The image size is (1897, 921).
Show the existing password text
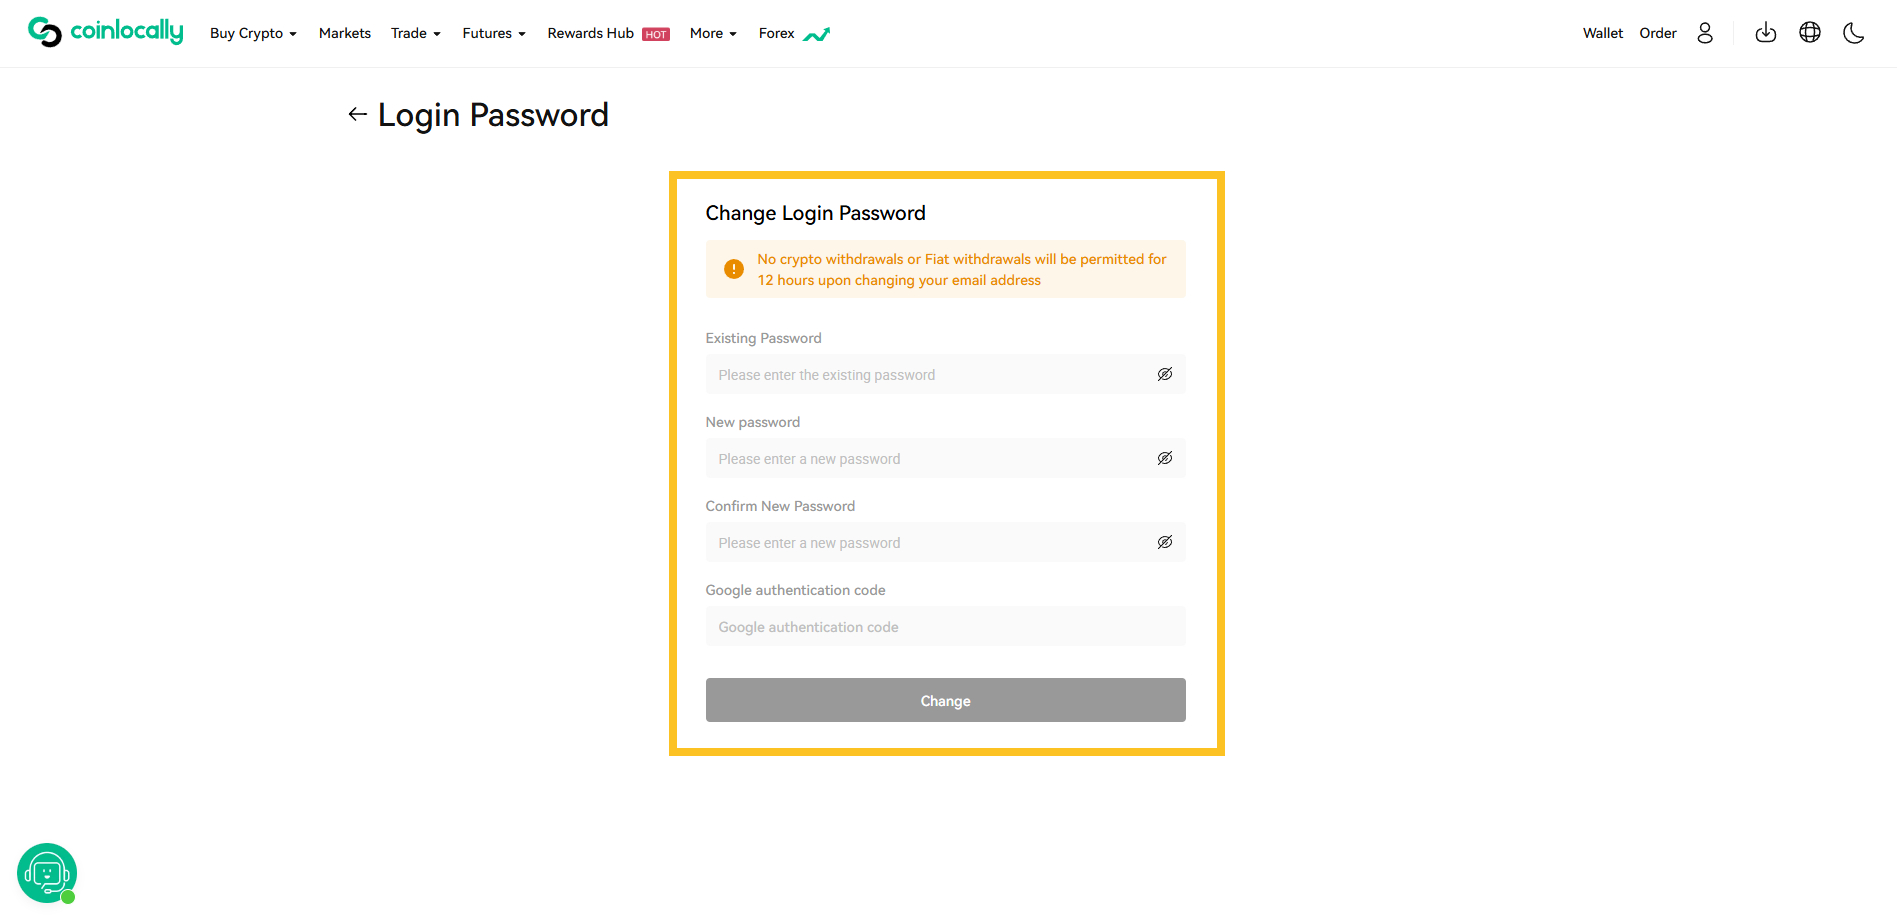[x=1165, y=374]
